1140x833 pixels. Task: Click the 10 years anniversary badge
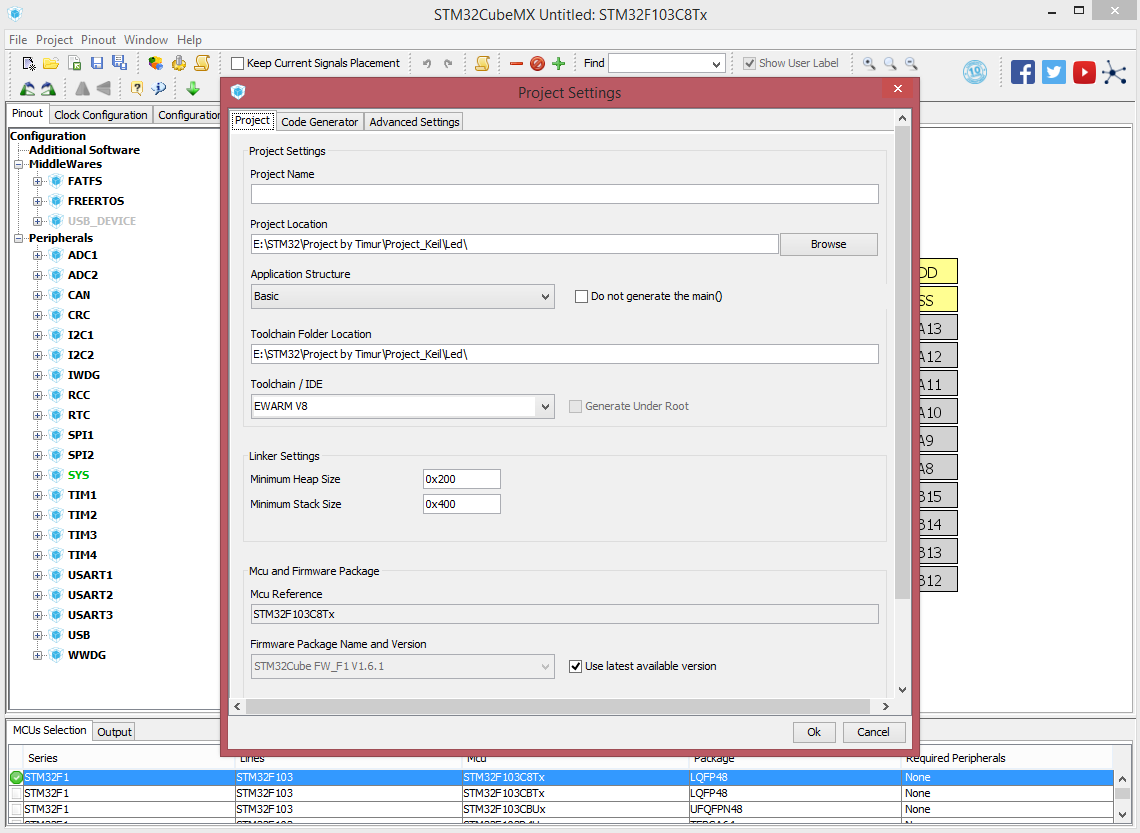(x=975, y=72)
